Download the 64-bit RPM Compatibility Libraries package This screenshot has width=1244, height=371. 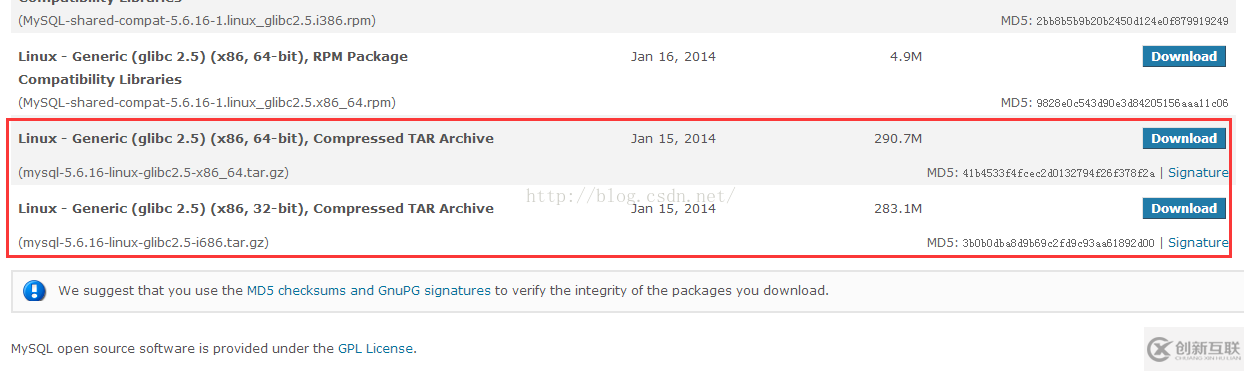pyautogui.click(x=1184, y=57)
